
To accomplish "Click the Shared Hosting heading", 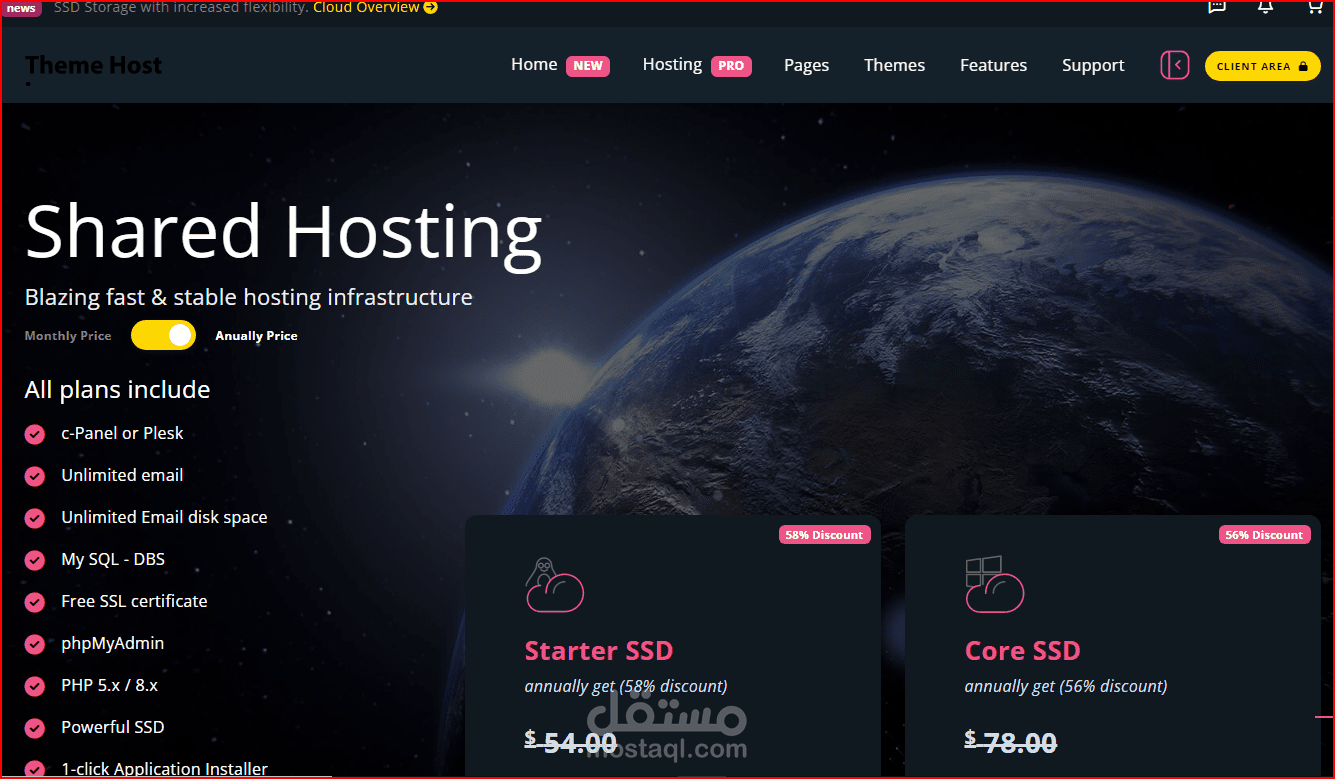I will pyautogui.click(x=283, y=233).
